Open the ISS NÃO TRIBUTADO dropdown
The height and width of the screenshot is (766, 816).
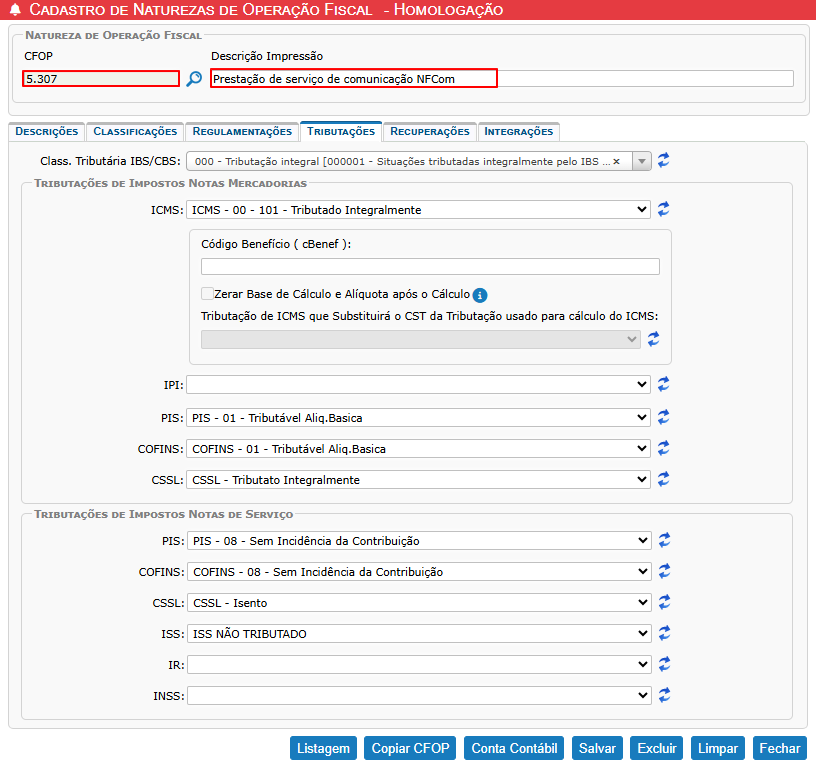click(x=418, y=634)
